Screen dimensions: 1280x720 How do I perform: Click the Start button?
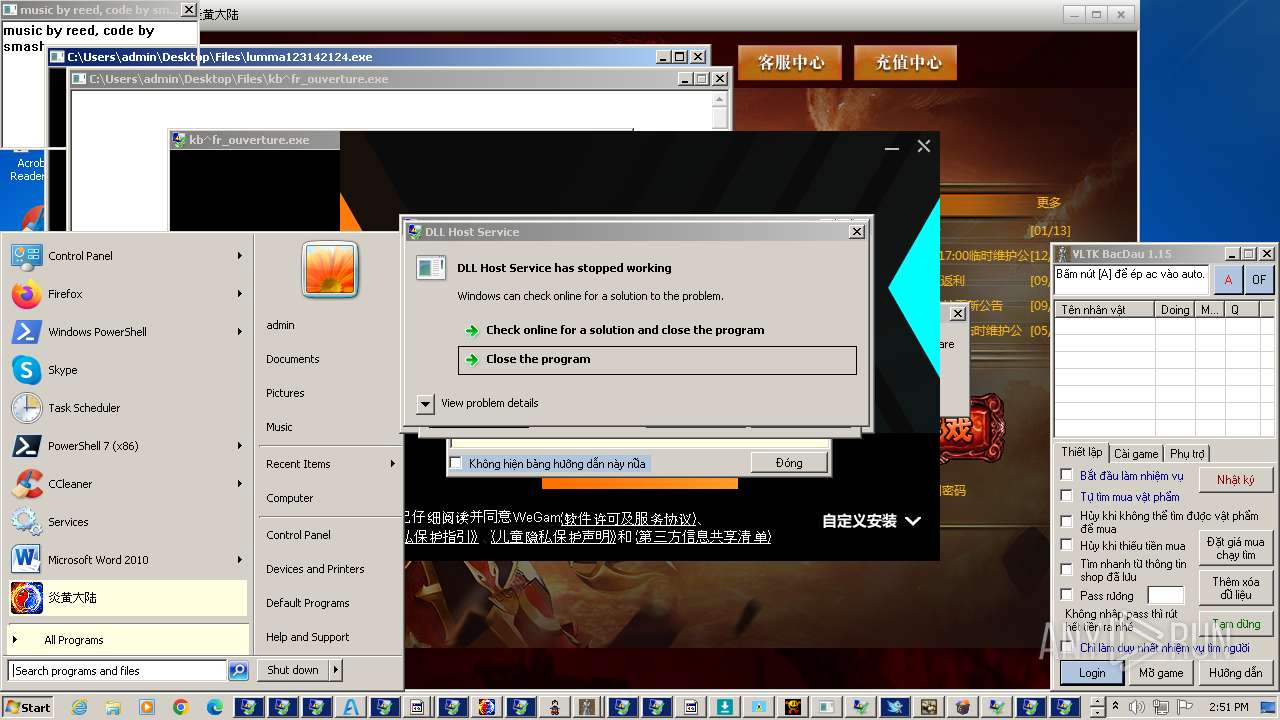click(28, 707)
